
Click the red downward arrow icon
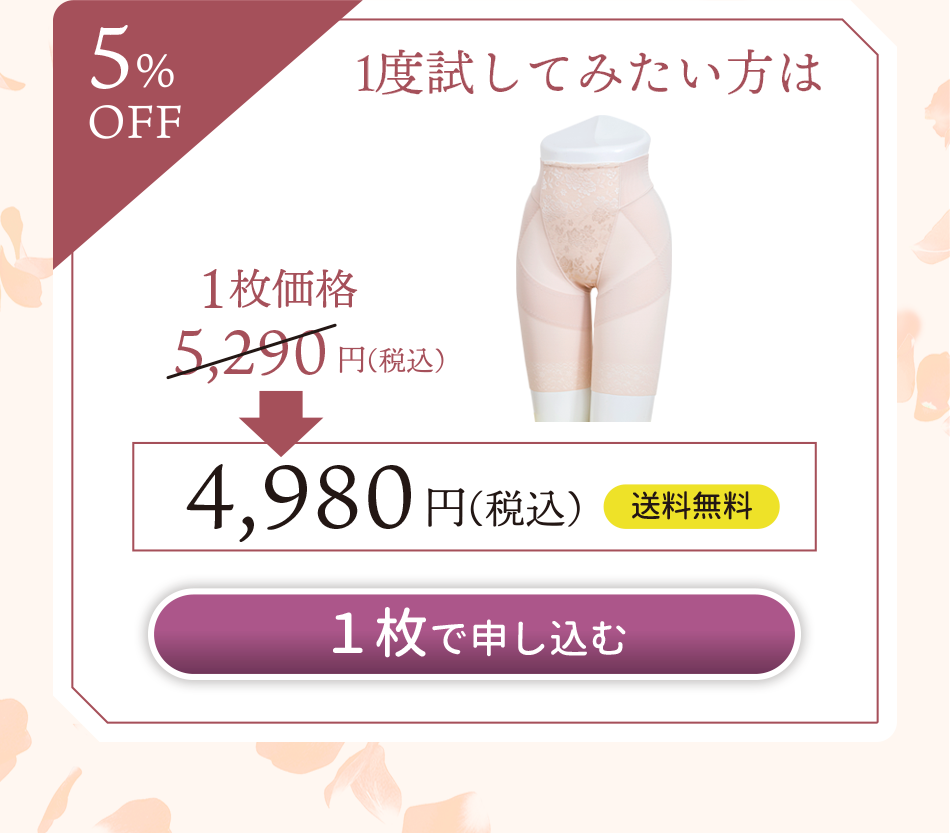tap(281, 423)
